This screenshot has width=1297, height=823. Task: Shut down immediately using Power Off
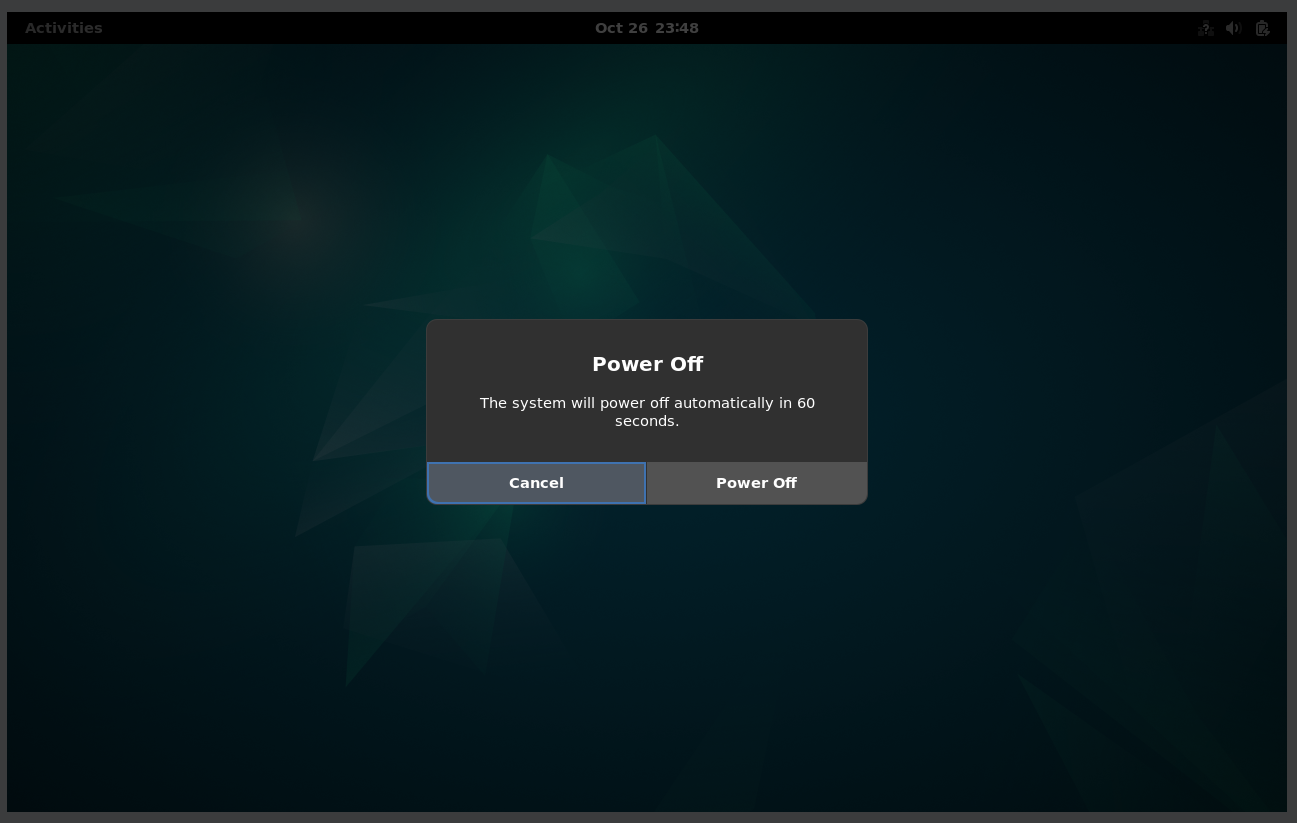(x=756, y=483)
